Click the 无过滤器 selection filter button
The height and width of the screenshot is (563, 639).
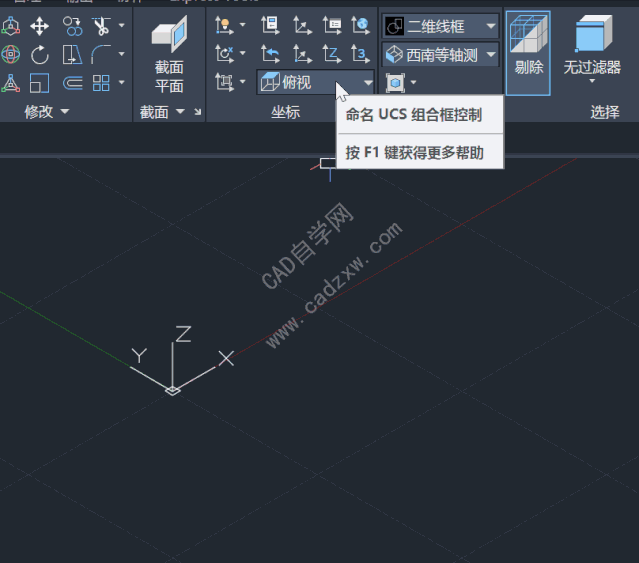592,51
